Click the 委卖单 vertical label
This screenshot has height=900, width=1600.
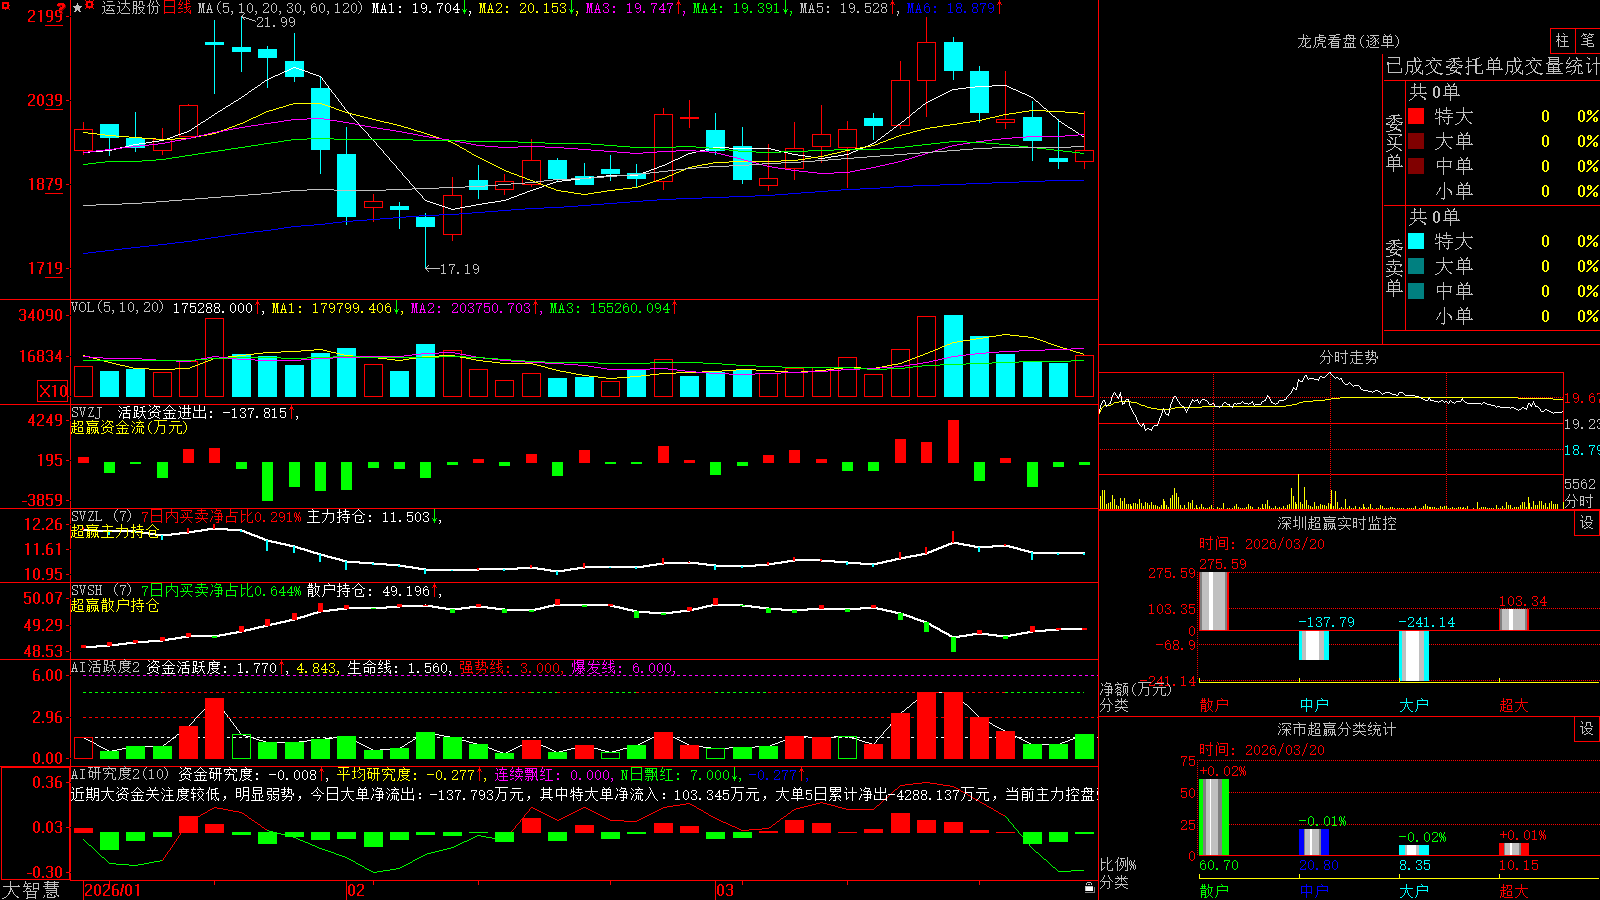point(1394,268)
